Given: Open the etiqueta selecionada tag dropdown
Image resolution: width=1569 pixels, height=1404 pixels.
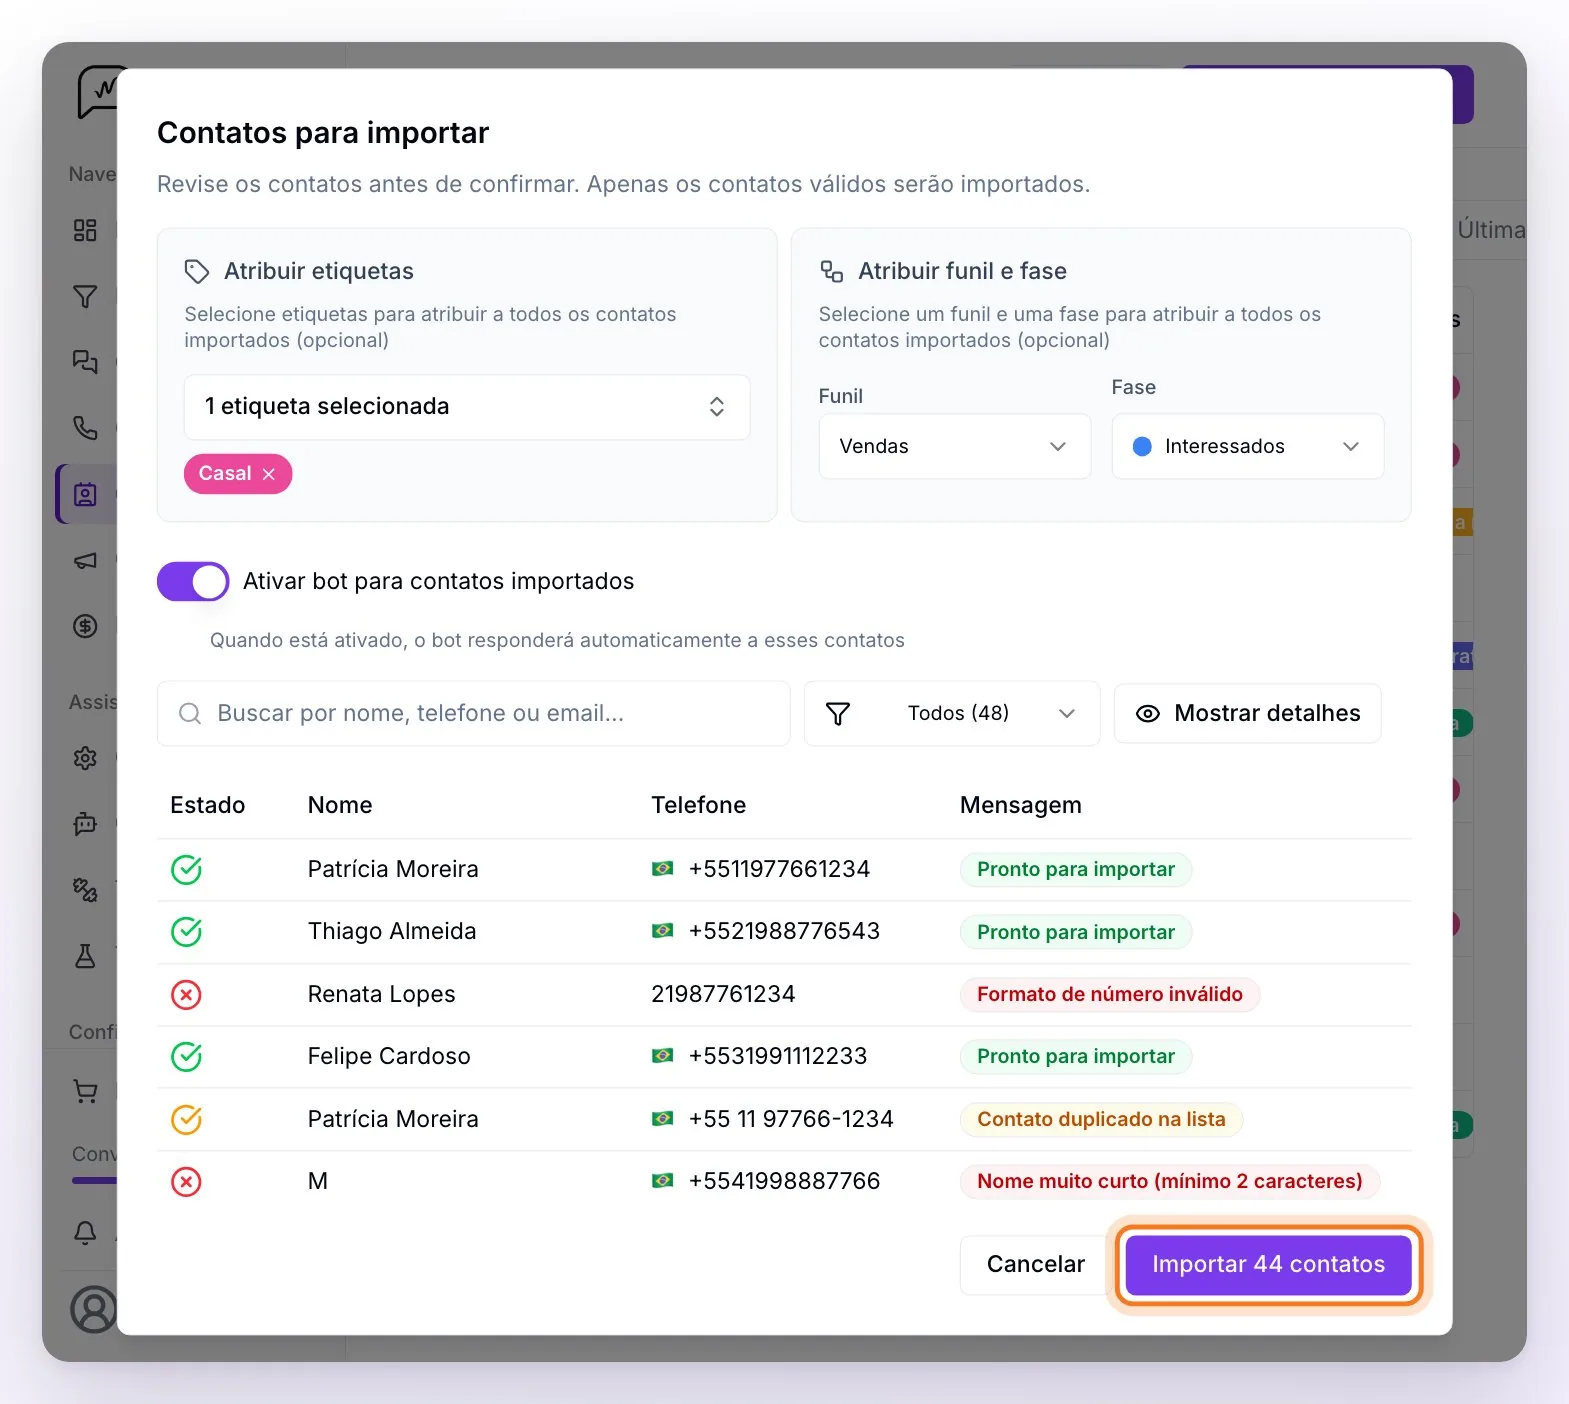Looking at the screenshot, I should (x=467, y=407).
